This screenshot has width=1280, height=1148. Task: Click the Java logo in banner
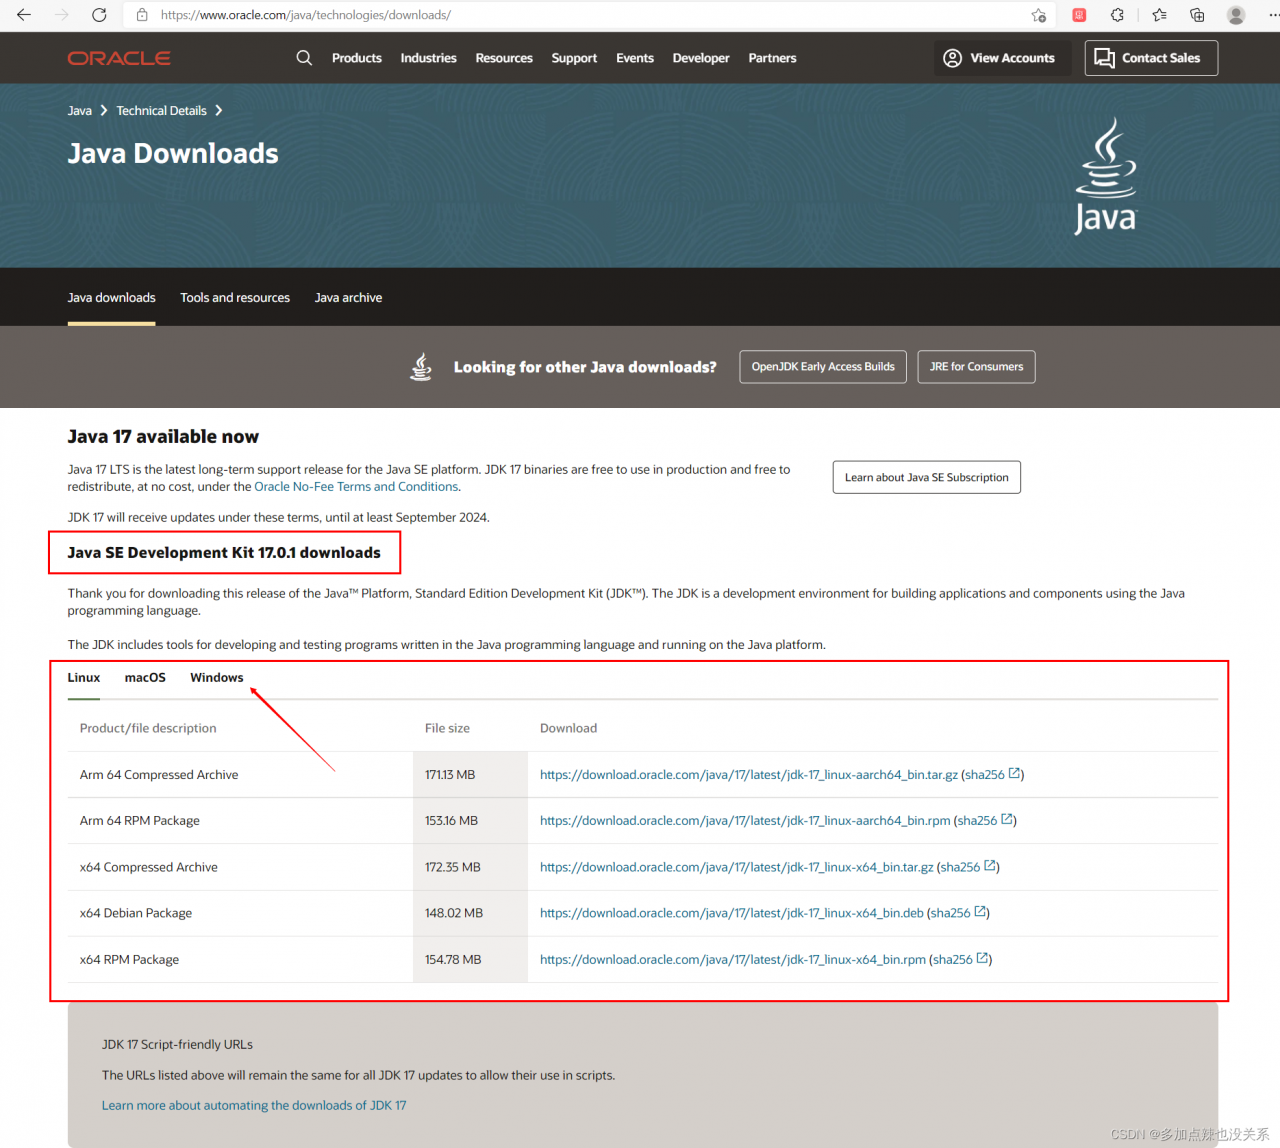tap(1105, 176)
